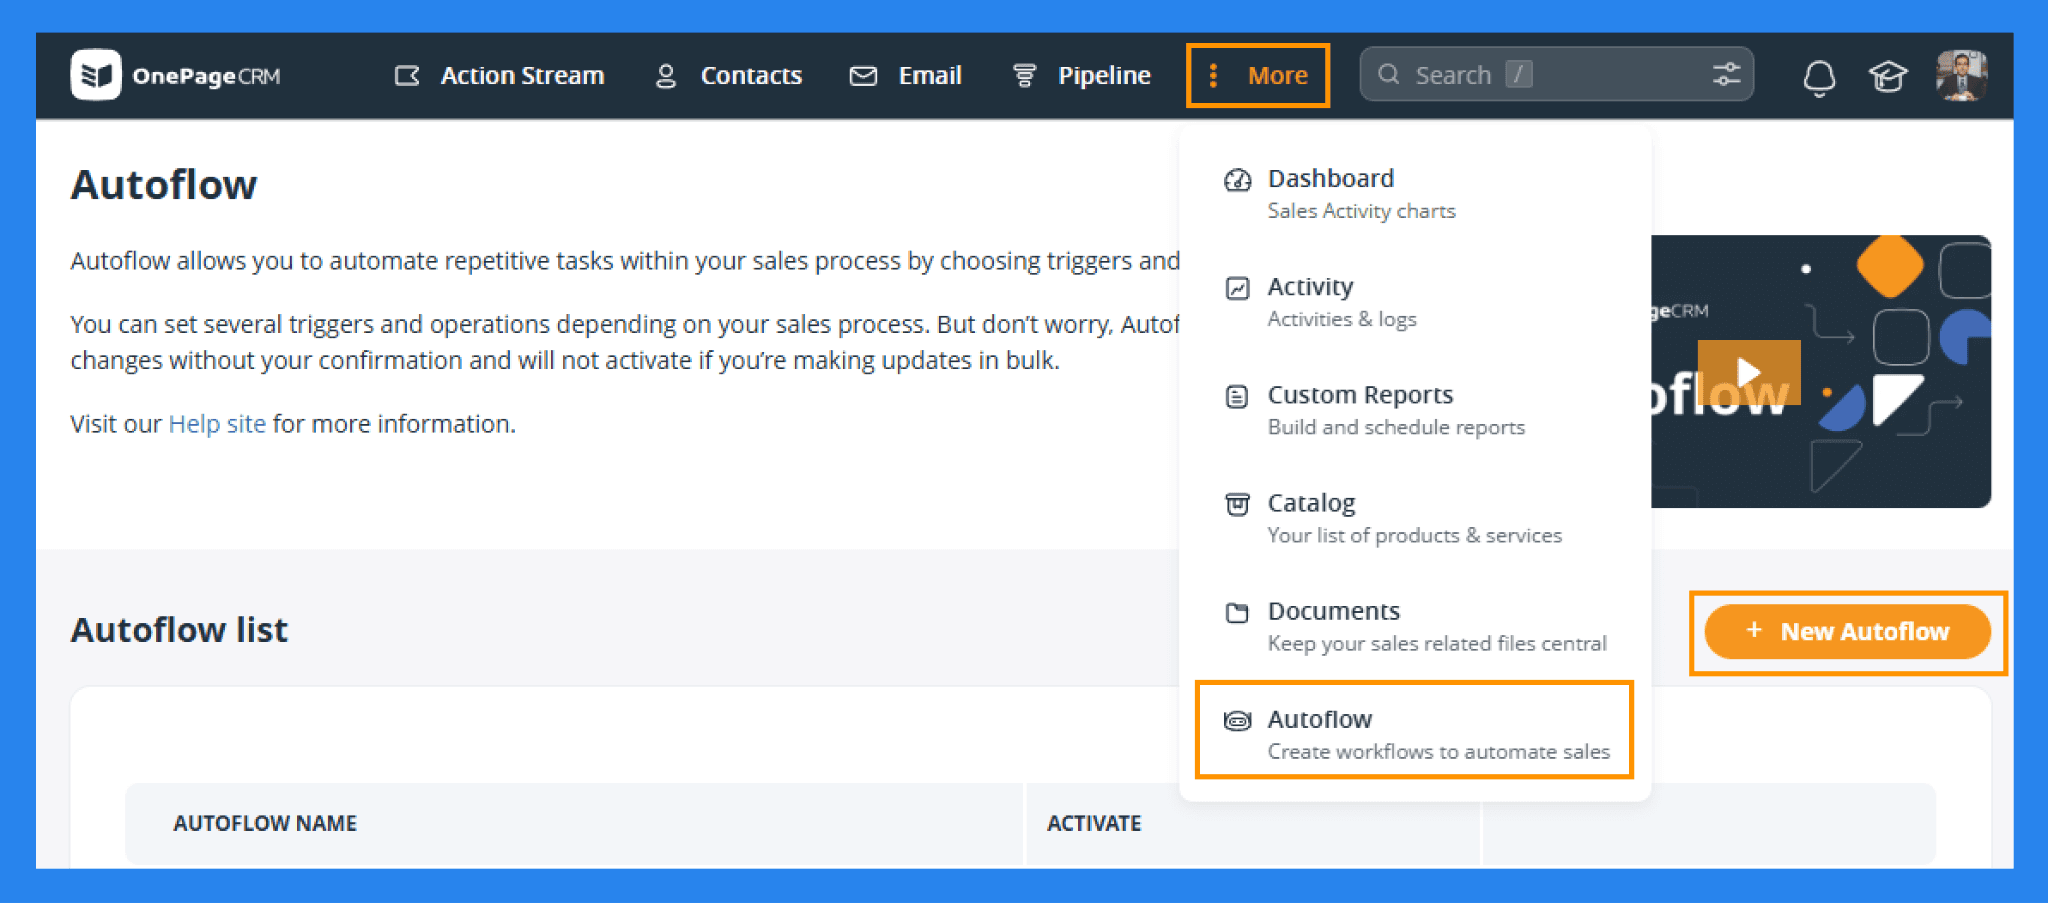Click the Documents folder icon
2048x903 pixels.
click(1237, 612)
